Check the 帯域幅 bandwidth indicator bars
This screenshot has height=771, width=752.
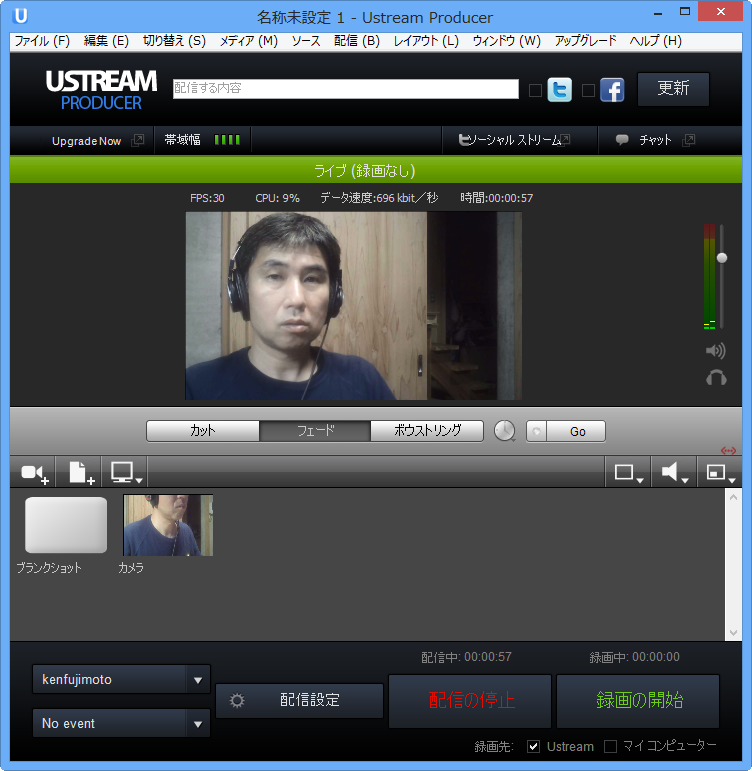coord(227,140)
